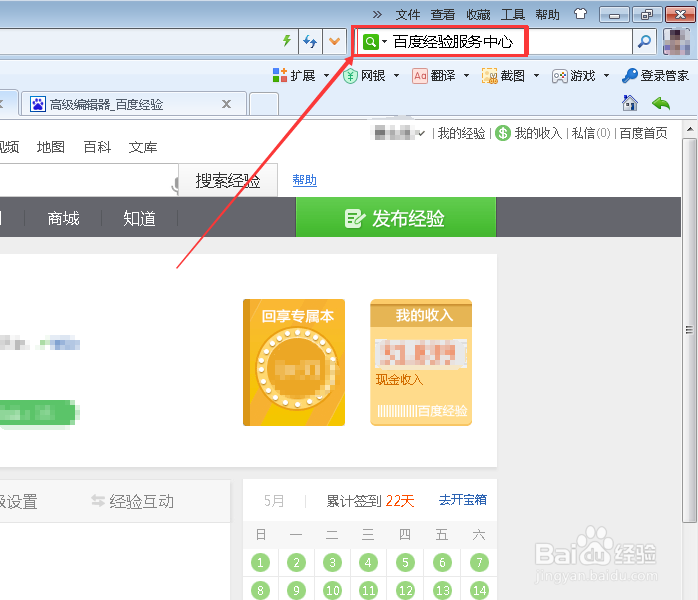698x600 pixels.
Task: Click the lightning speed-mode icon in address bar
Action: click(x=287, y=41)
